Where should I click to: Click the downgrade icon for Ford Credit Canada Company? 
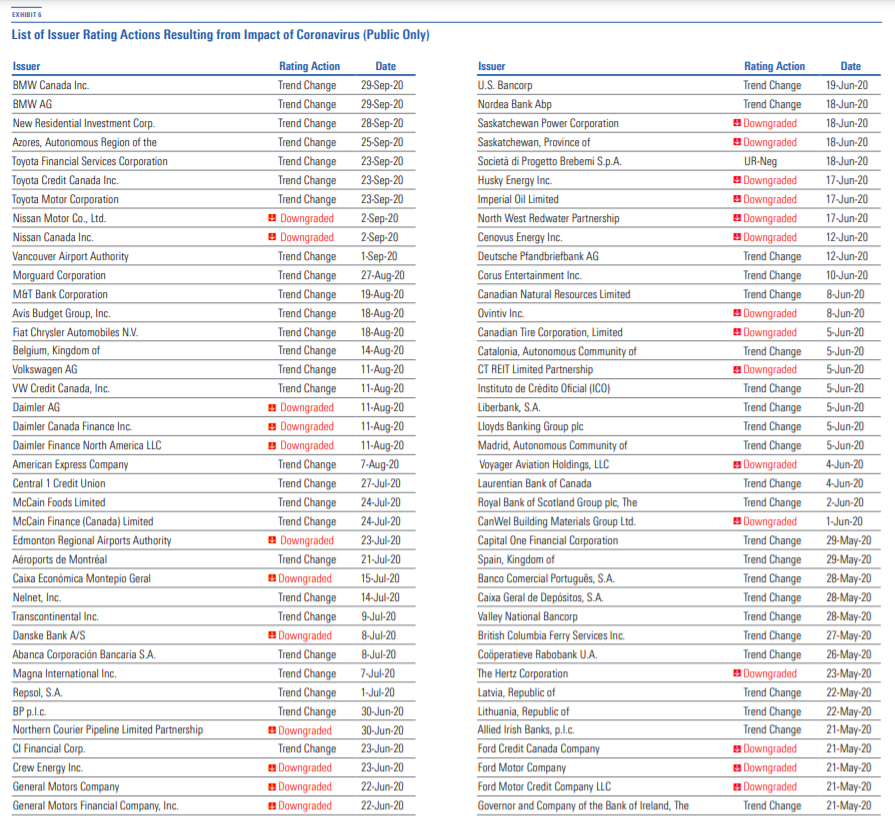point(737,749)
